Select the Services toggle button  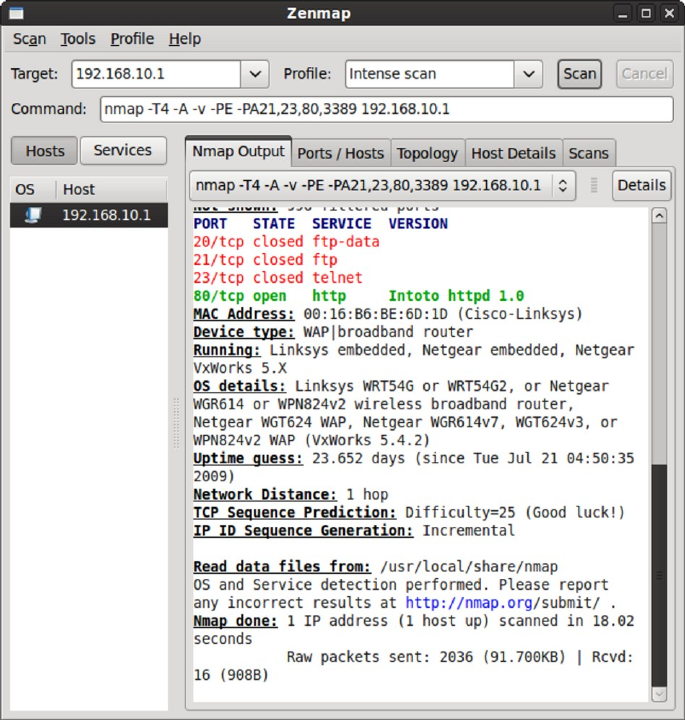[123, 151]
